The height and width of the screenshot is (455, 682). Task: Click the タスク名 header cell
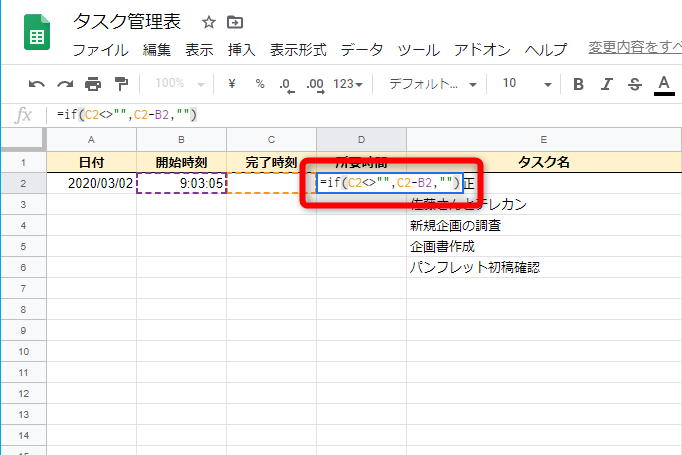tap(544, 163)
